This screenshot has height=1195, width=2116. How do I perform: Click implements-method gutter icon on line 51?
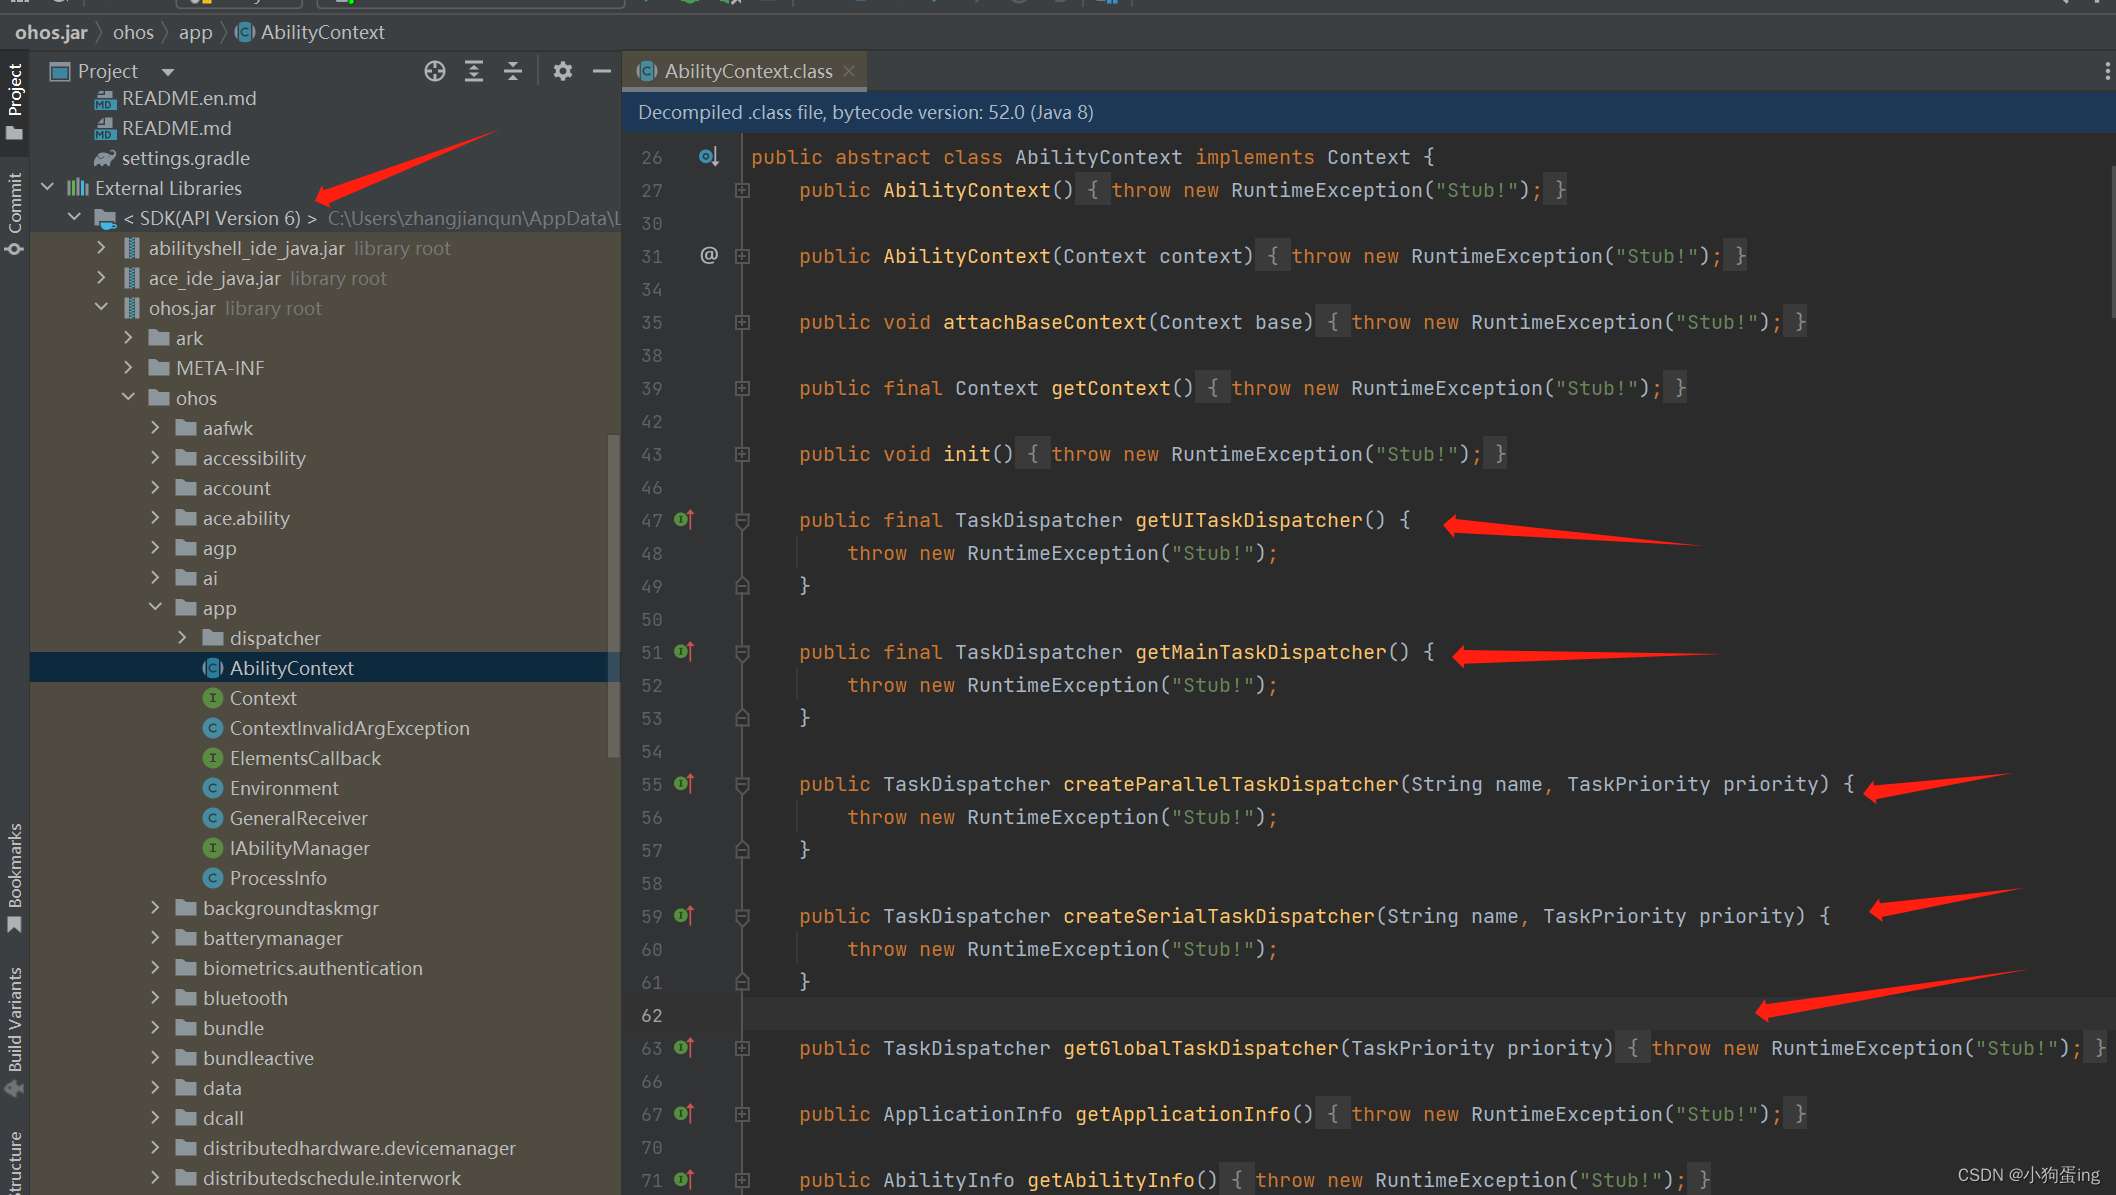[x=684, y=651]
